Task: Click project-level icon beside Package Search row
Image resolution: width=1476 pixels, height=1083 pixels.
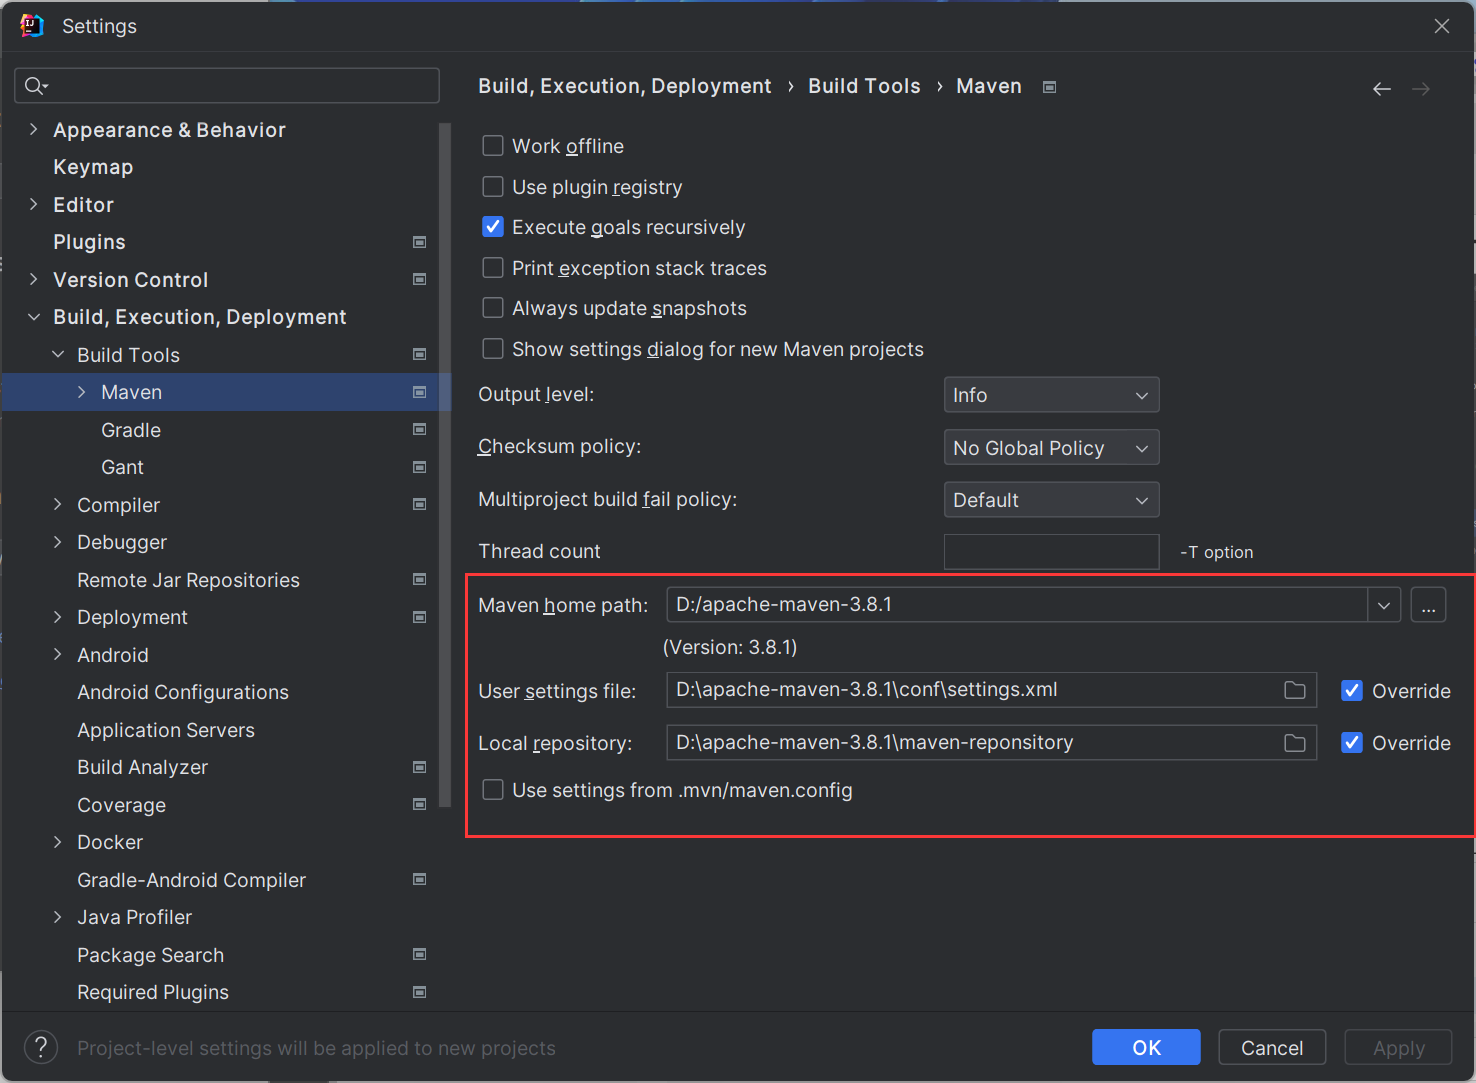Action: 420,954
